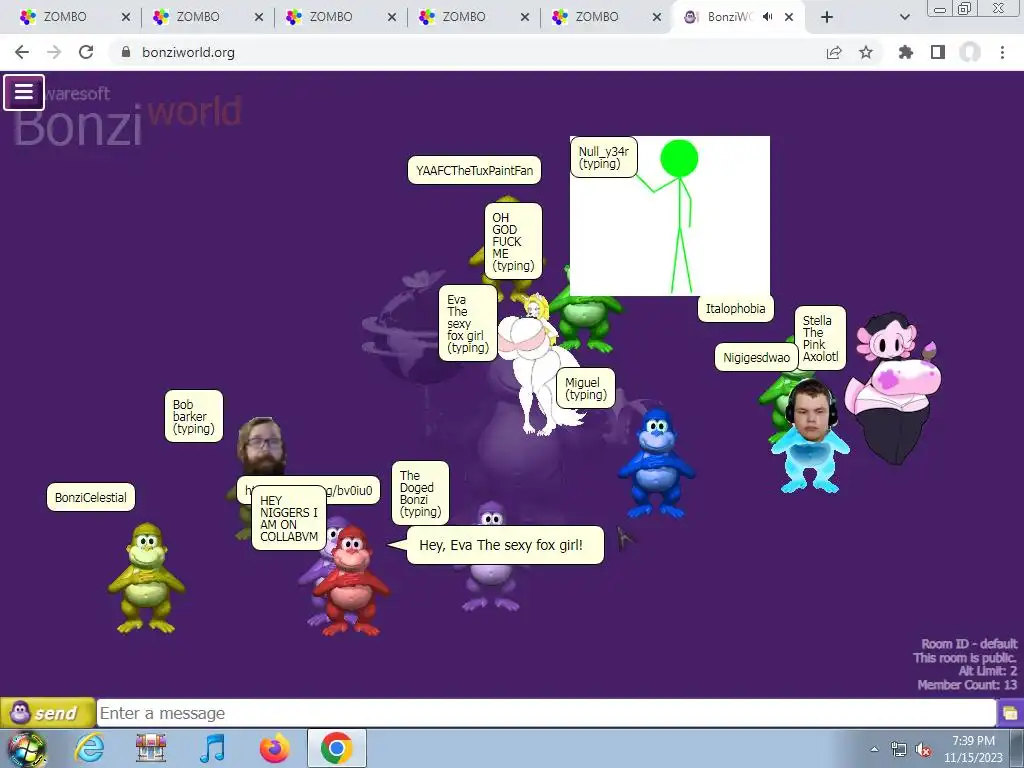
Task: Click The Doged Bonzi name tag
Action: (x=420, y=493)
